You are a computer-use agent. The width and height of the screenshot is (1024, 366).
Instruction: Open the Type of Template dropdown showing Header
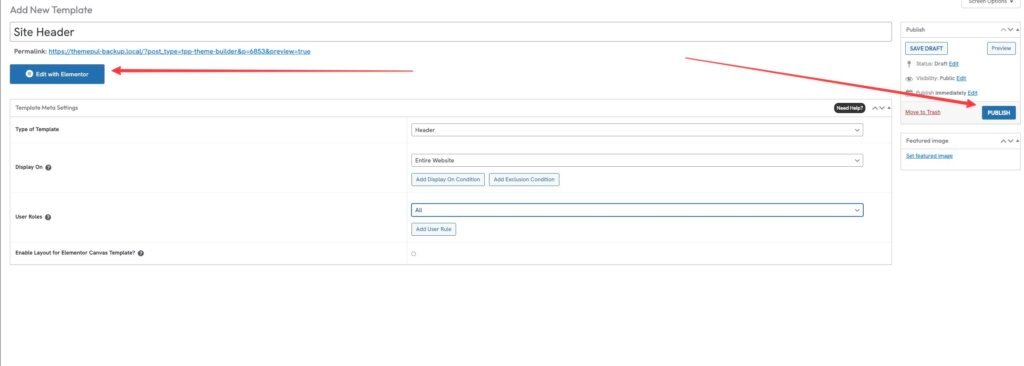(637, 130)
